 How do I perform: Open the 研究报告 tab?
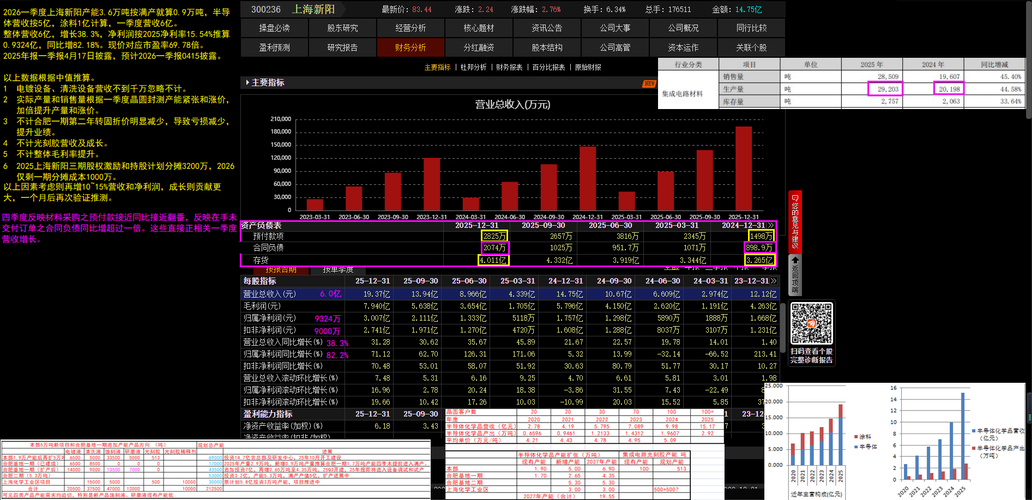click(342, 47)
